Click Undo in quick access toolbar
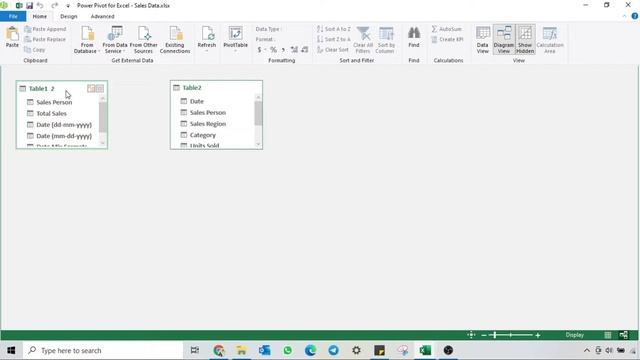Screen dimensions: 640x360 click(x=40, y=6)
